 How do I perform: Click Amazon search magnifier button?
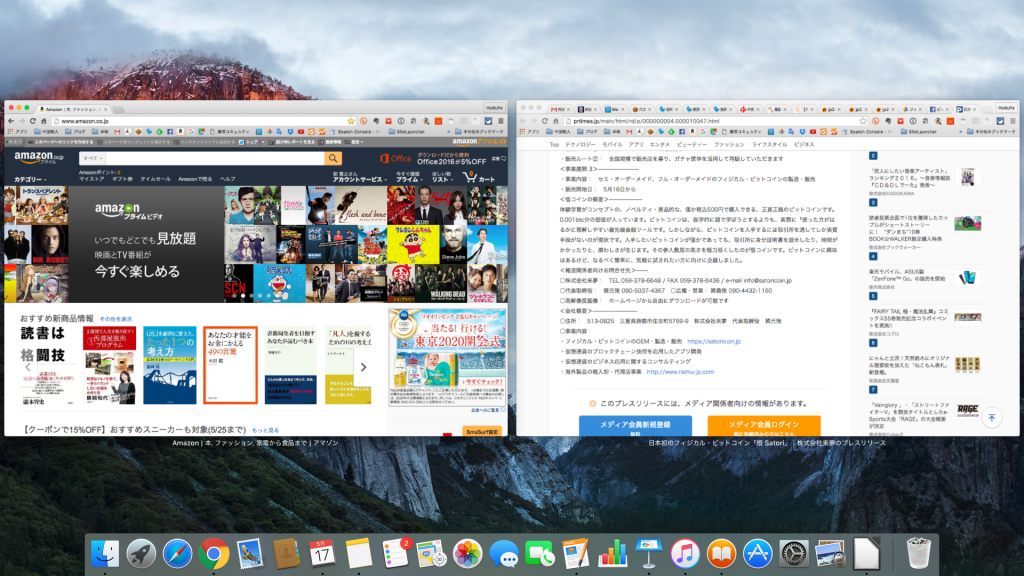[x=333, y=158]
